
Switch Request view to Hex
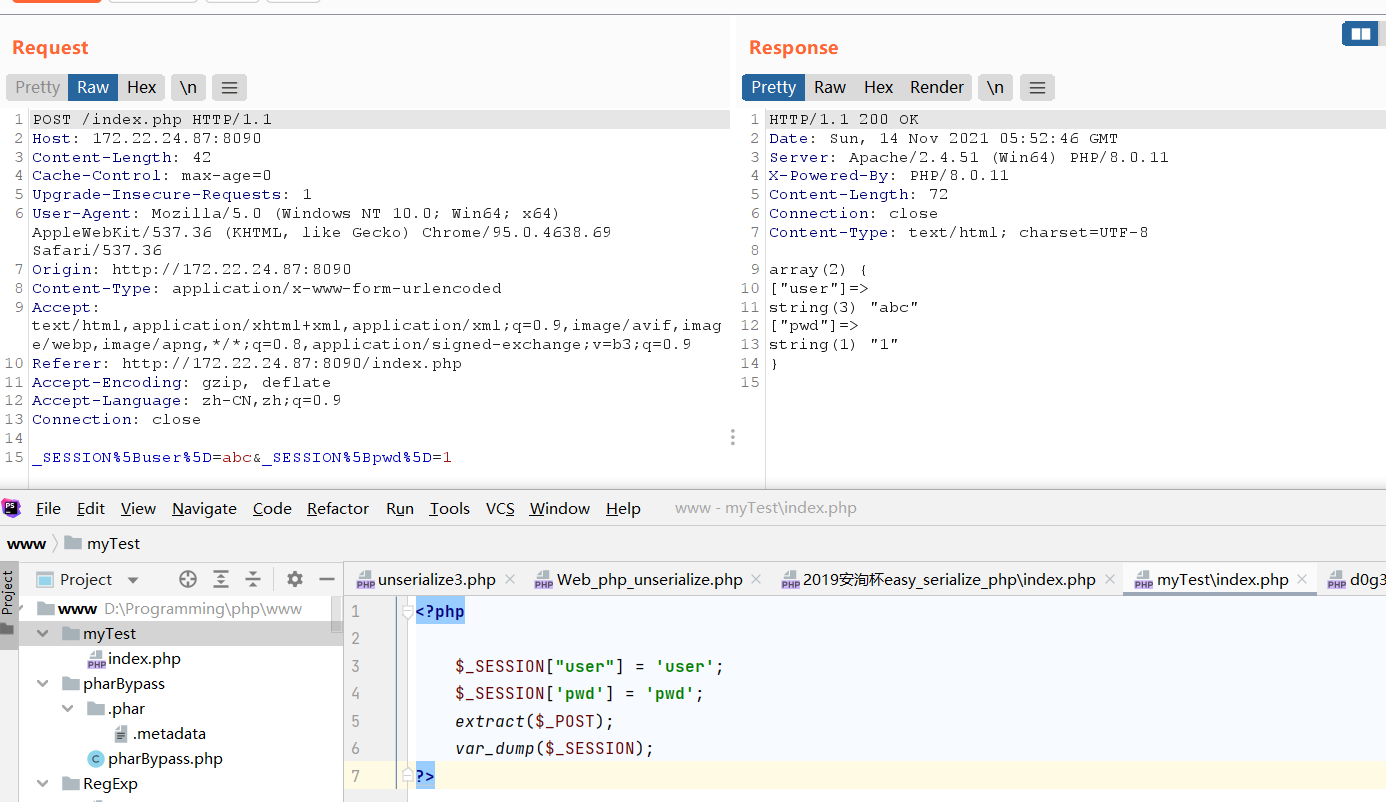(141, 88)
